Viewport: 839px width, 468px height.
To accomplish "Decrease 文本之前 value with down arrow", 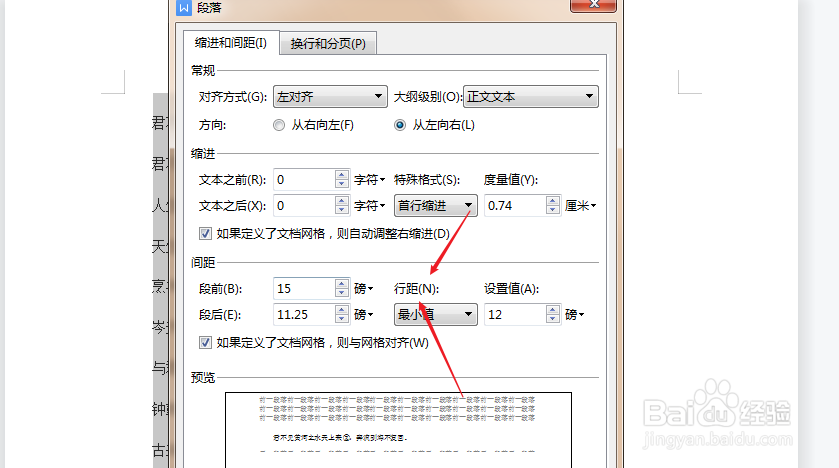I will (x=342, y=185).
